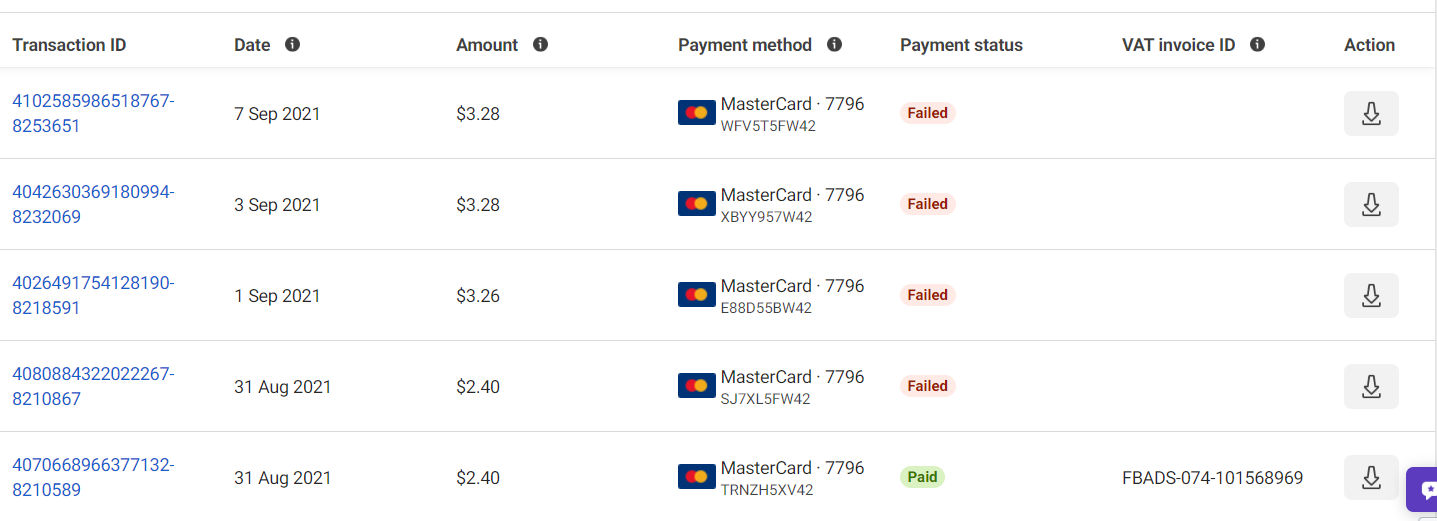The height and width of the screenshot is (521, 1437).
Task: Click VAT invoice ID info icon
Action: (x=1258, y=44)
